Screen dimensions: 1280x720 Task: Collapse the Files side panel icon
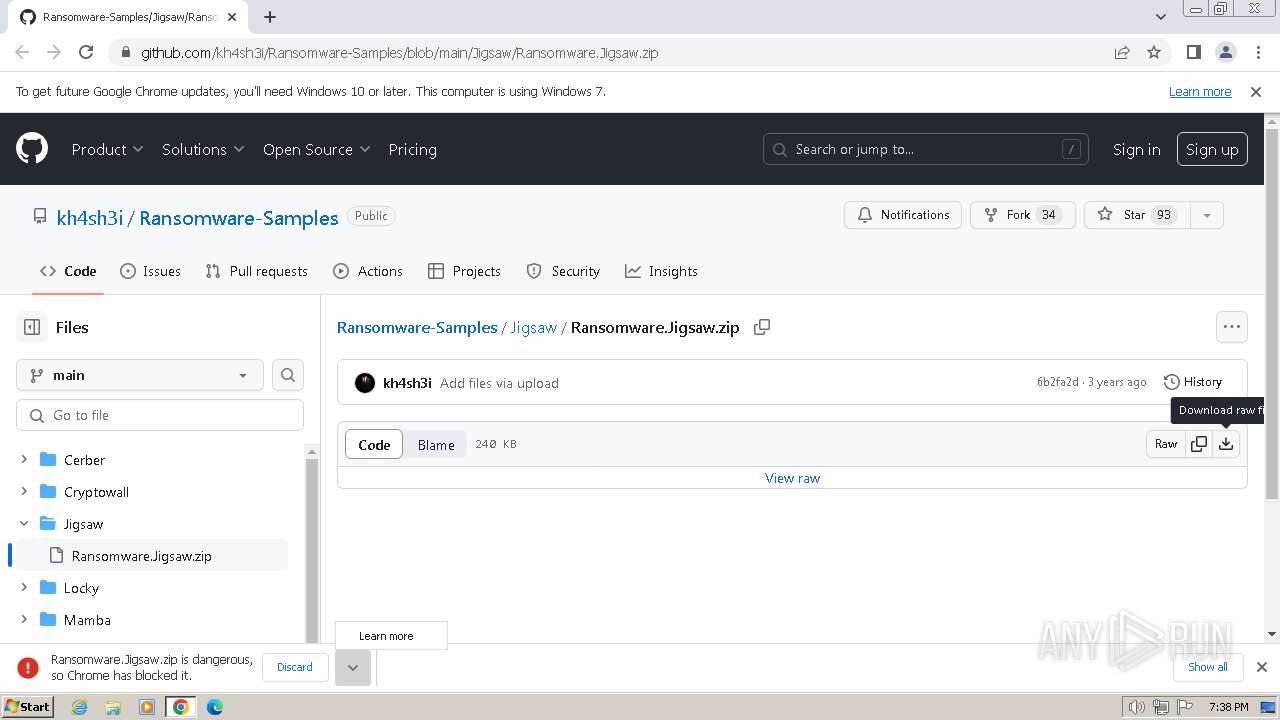click(32, 327)
